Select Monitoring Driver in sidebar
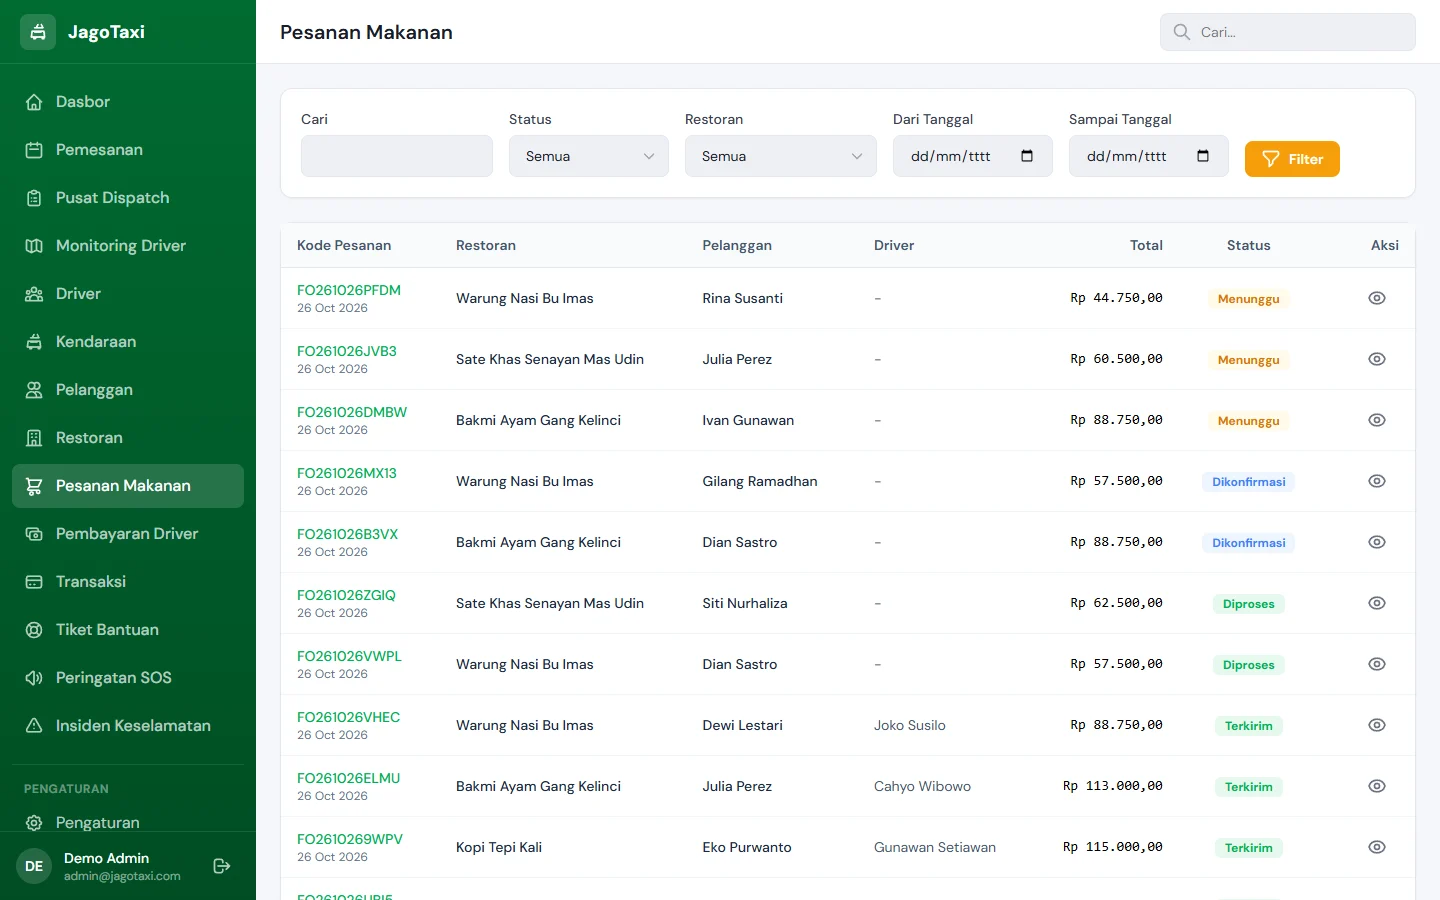Viewport: 1440px width, 900px height. (128, 246)
